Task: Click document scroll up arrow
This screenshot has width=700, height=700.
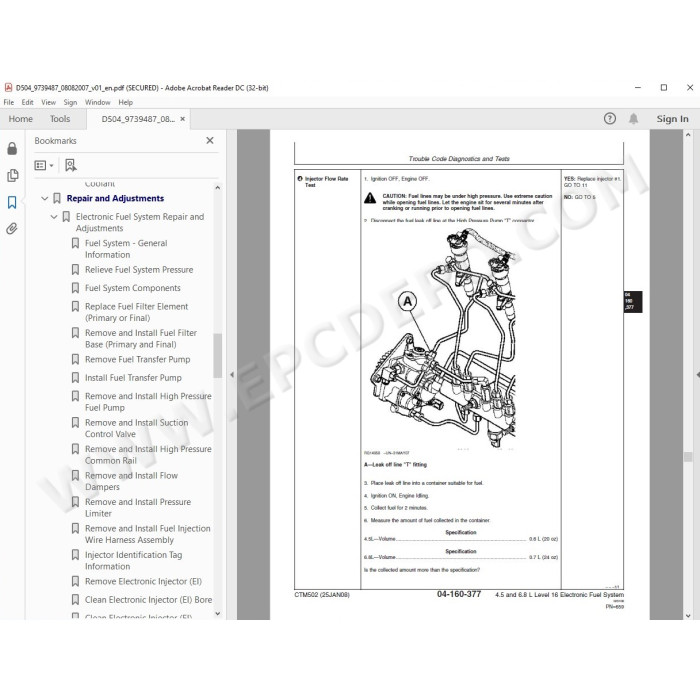Action: pos(688,135)
